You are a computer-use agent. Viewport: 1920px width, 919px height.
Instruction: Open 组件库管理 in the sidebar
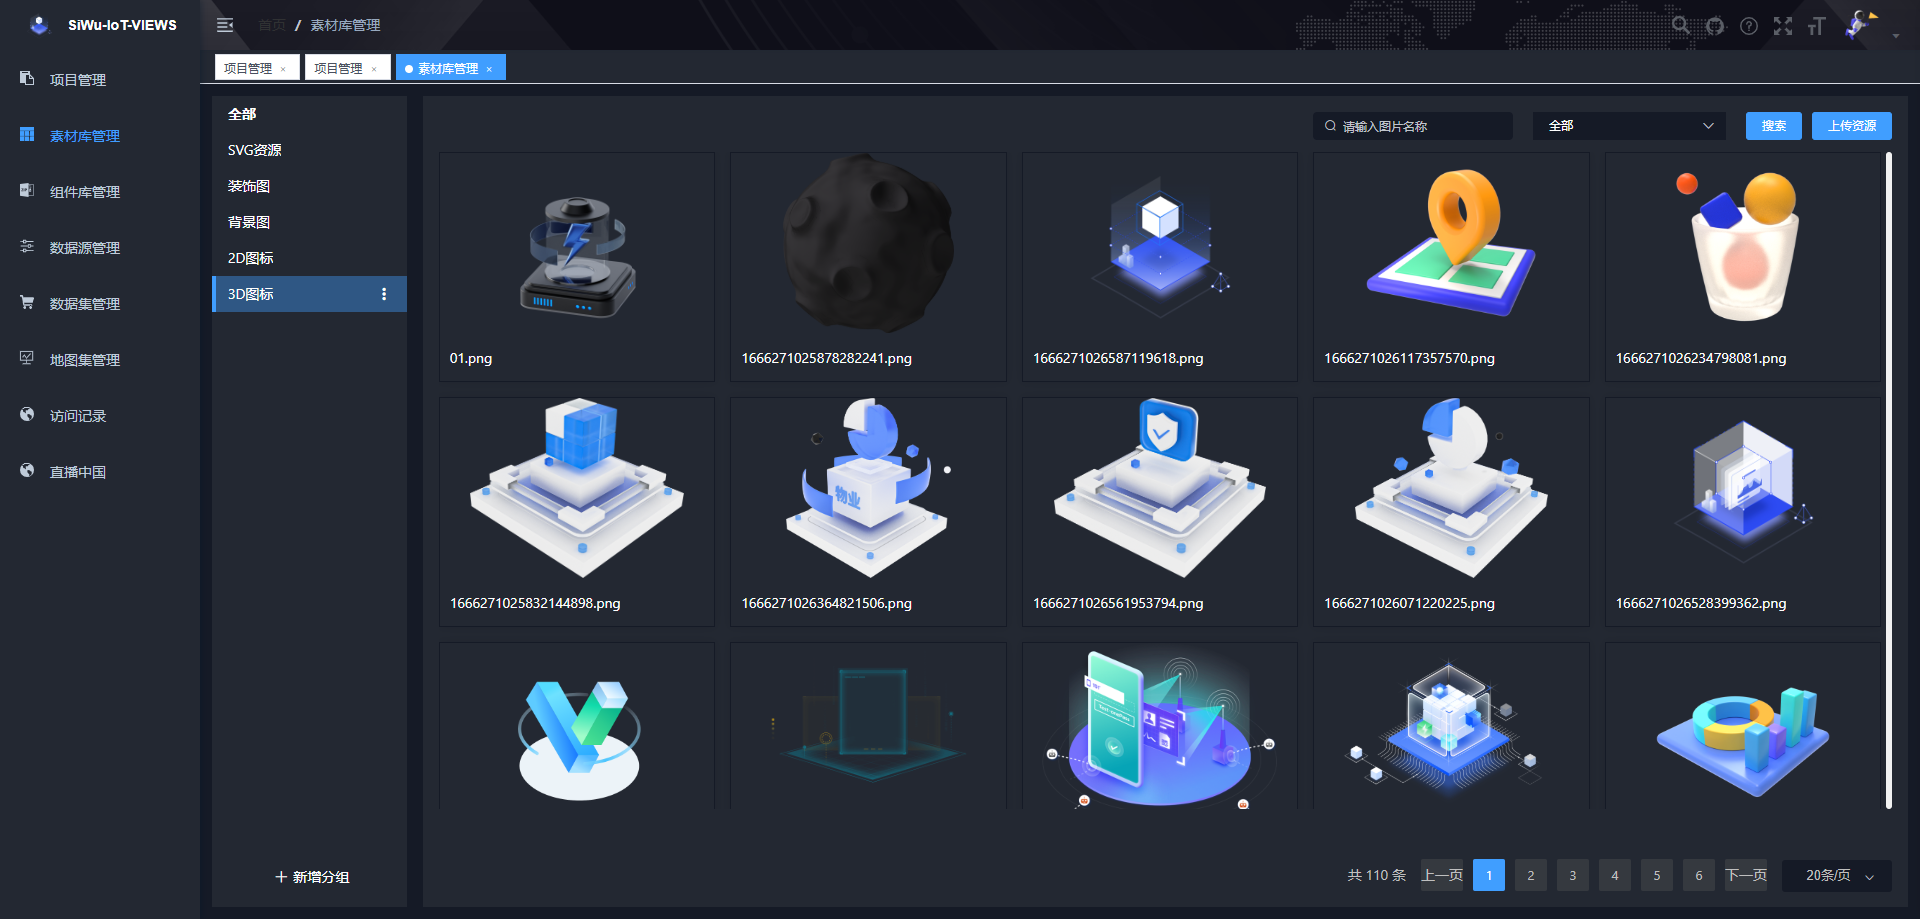[x=85, y=192]
